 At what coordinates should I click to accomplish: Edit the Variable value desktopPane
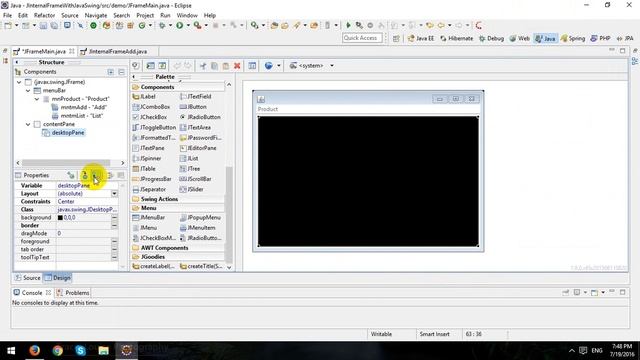pos(87,185)
